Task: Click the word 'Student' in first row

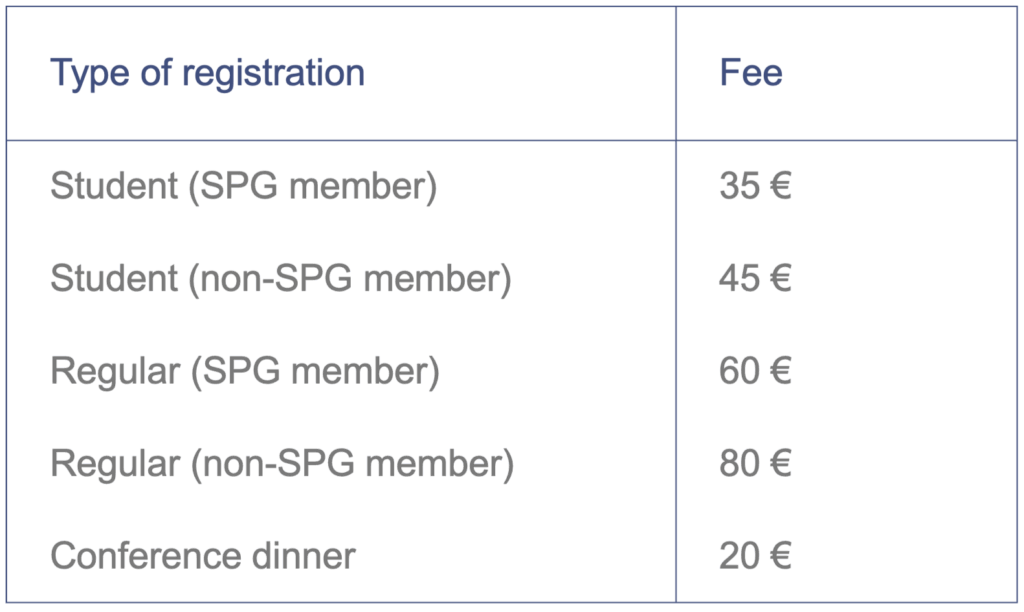Action: 114,185
